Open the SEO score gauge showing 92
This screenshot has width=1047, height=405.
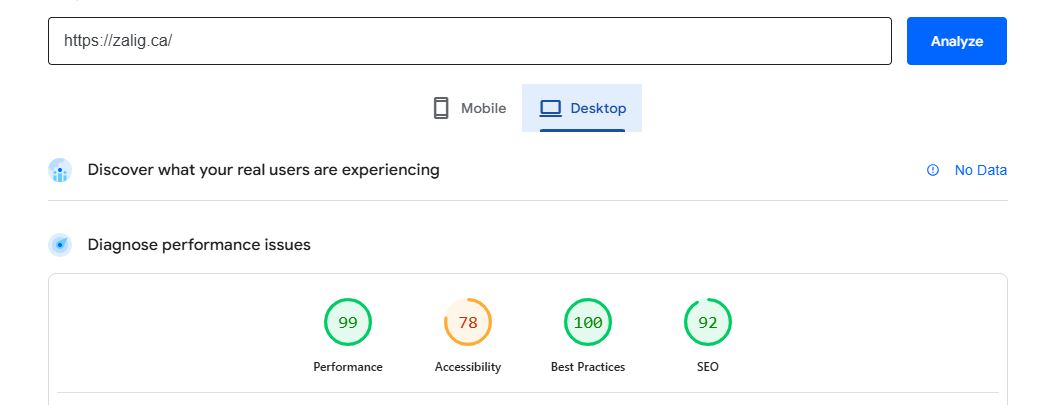[x=708, y=322]
